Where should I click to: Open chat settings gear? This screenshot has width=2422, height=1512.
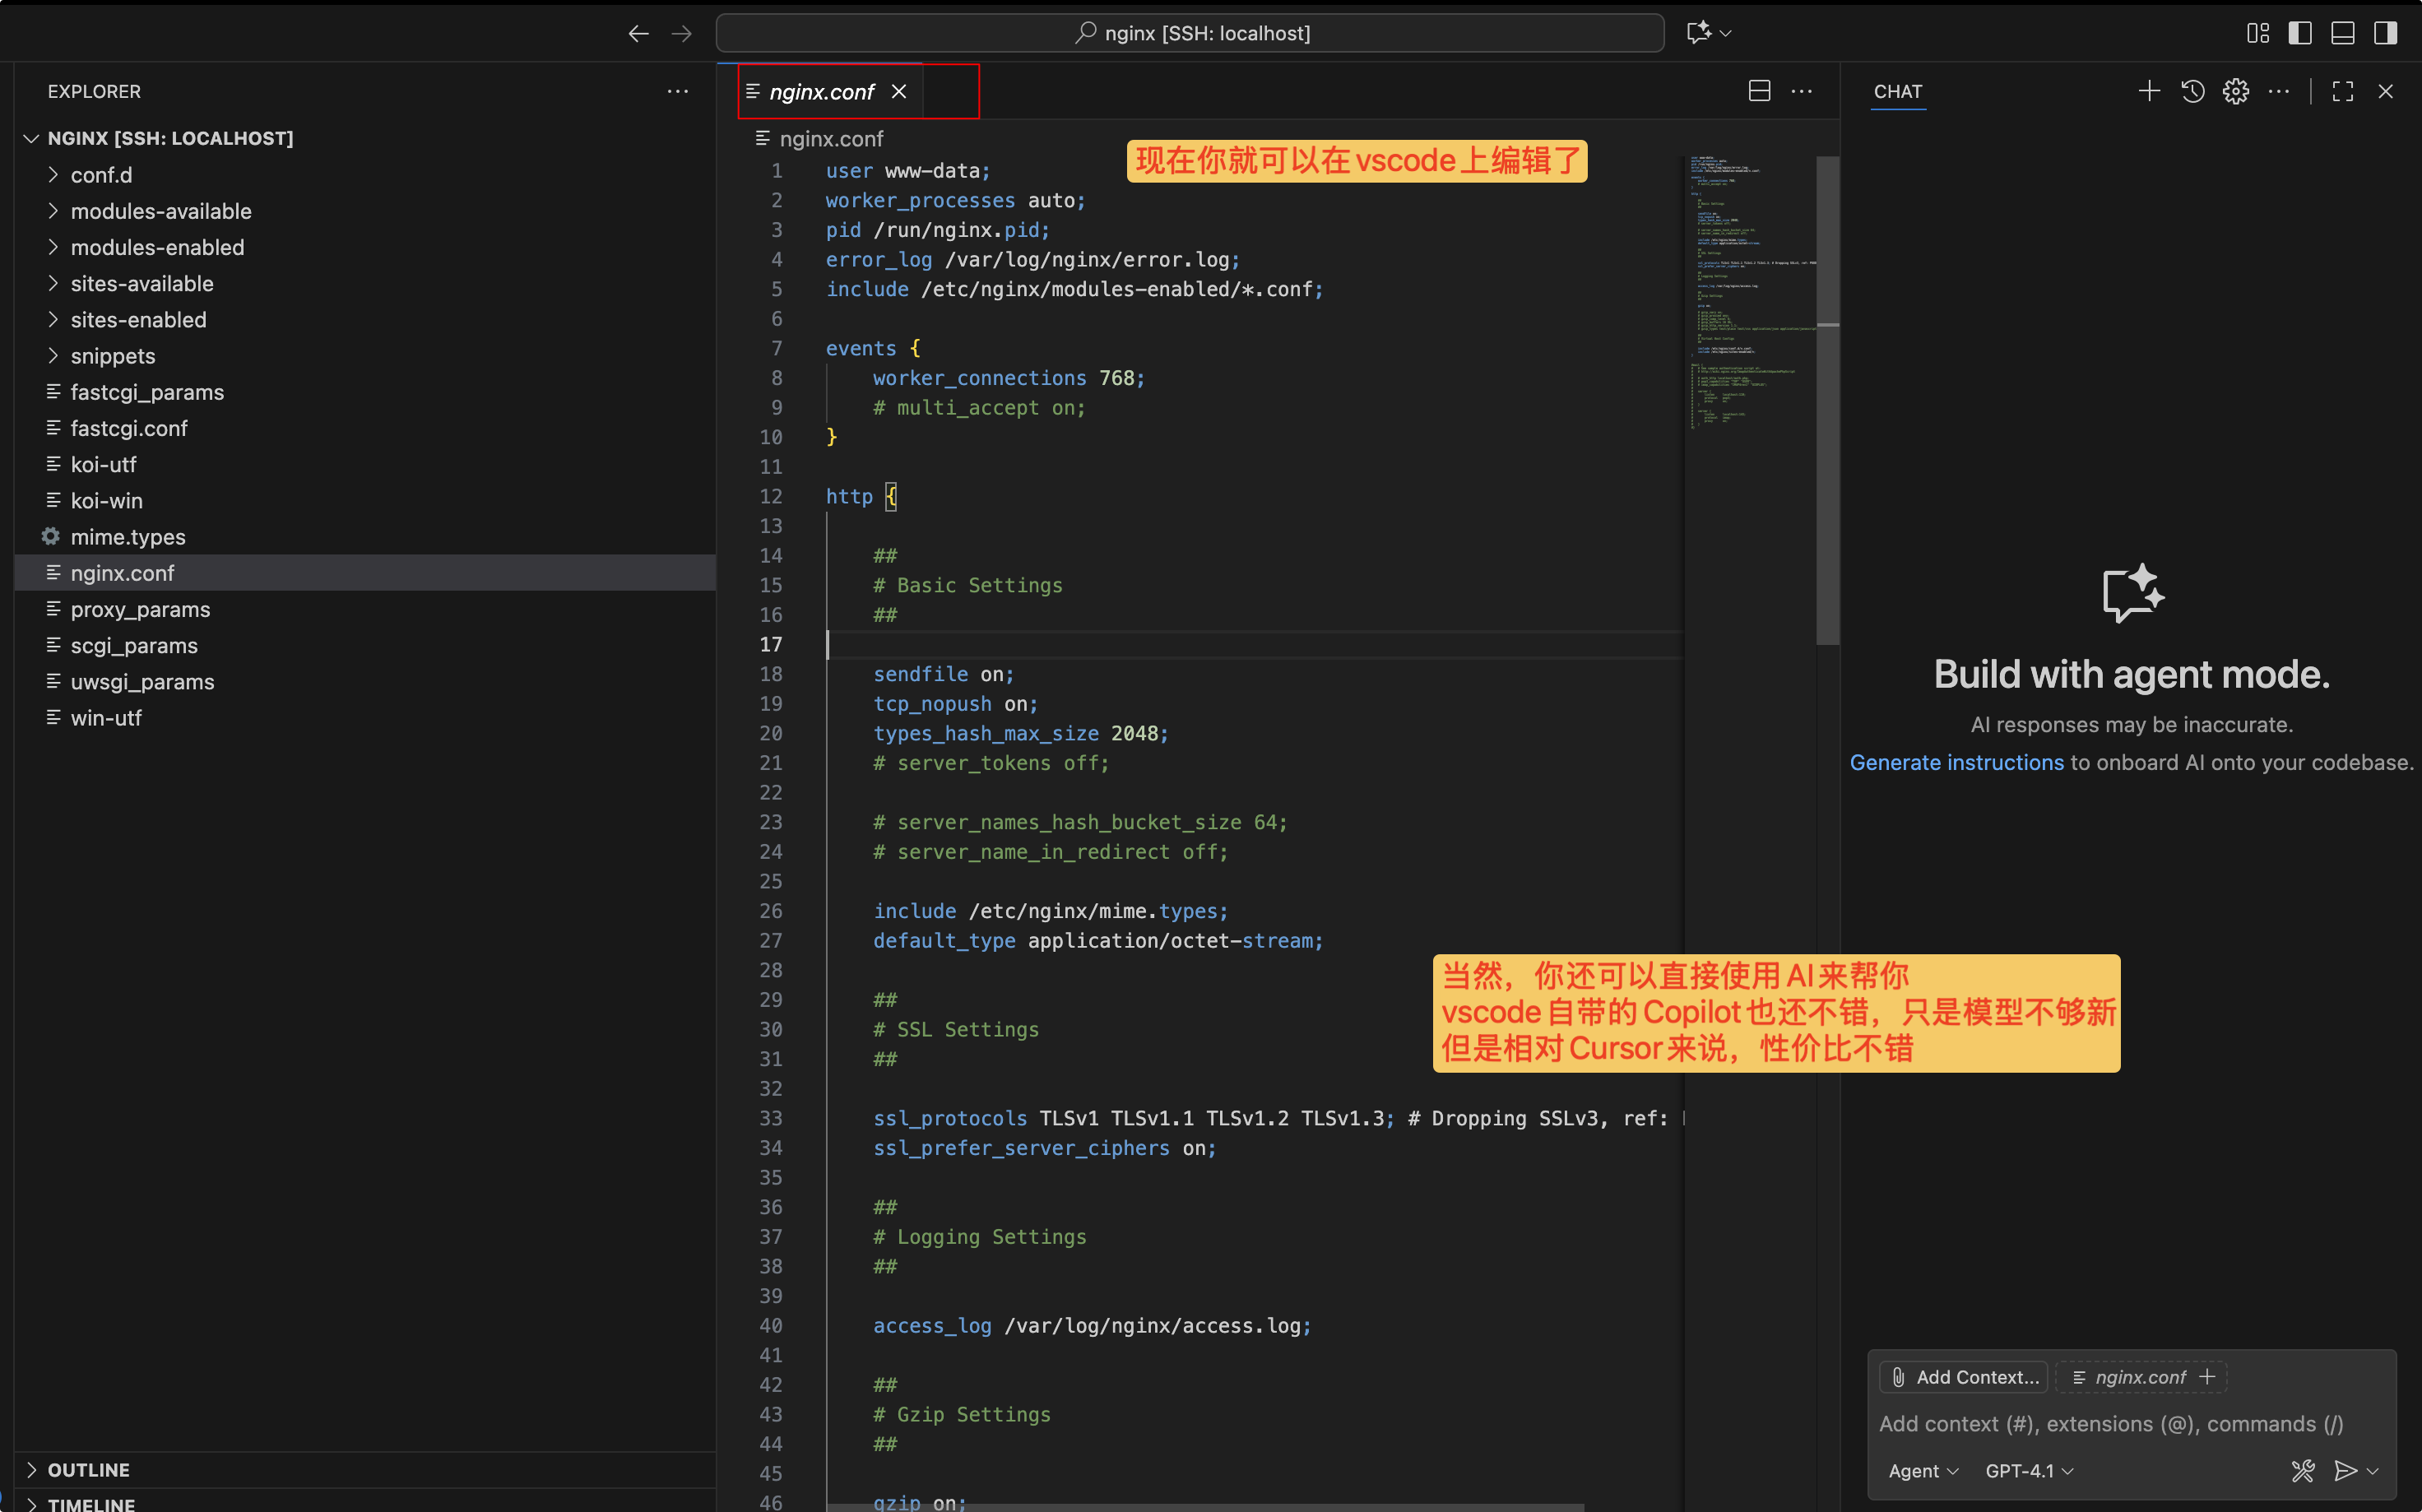pyautogui.click(x=2236, y=91)
